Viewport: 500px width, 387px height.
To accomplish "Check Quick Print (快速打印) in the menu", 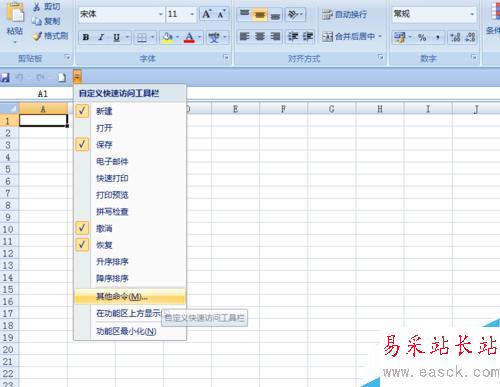I will click(130, 178).
